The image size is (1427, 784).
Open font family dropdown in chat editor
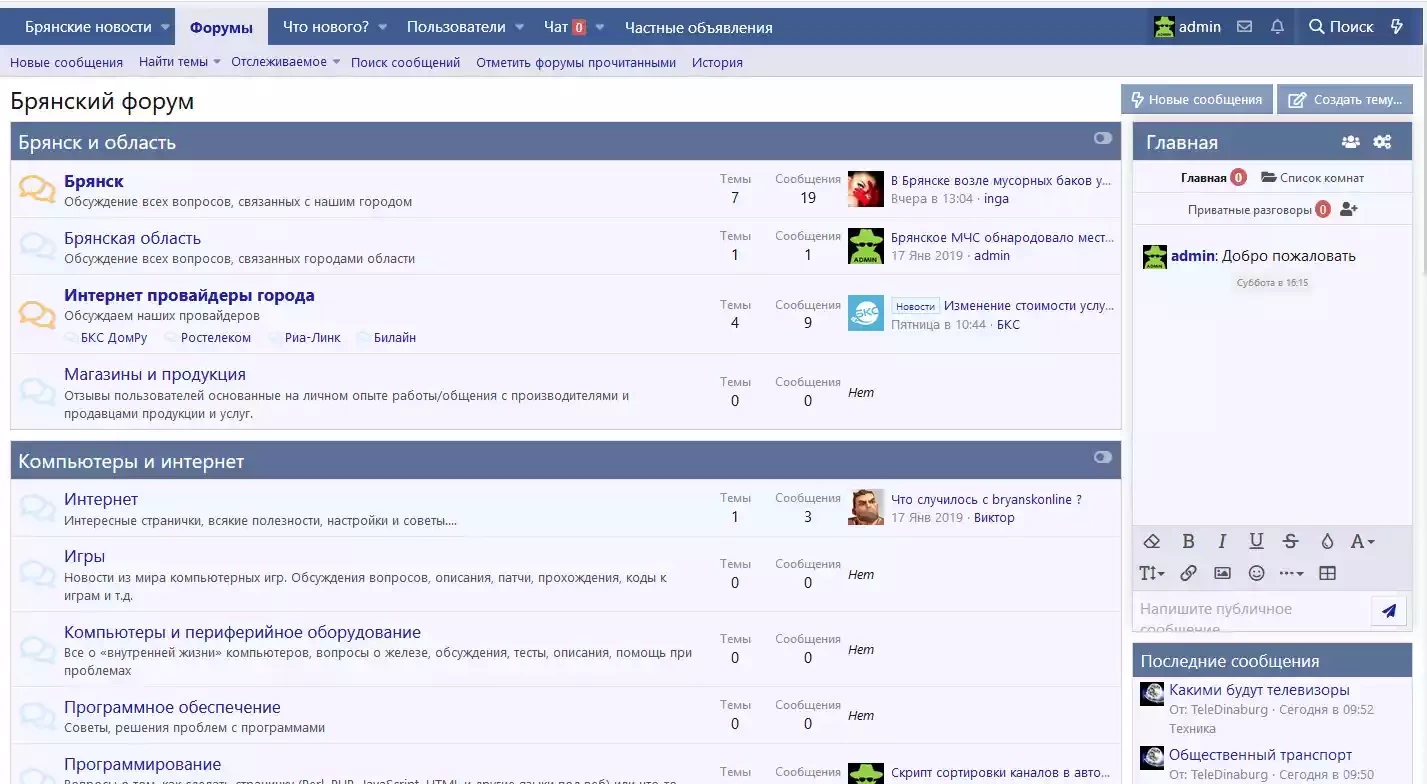[1362, 541]
